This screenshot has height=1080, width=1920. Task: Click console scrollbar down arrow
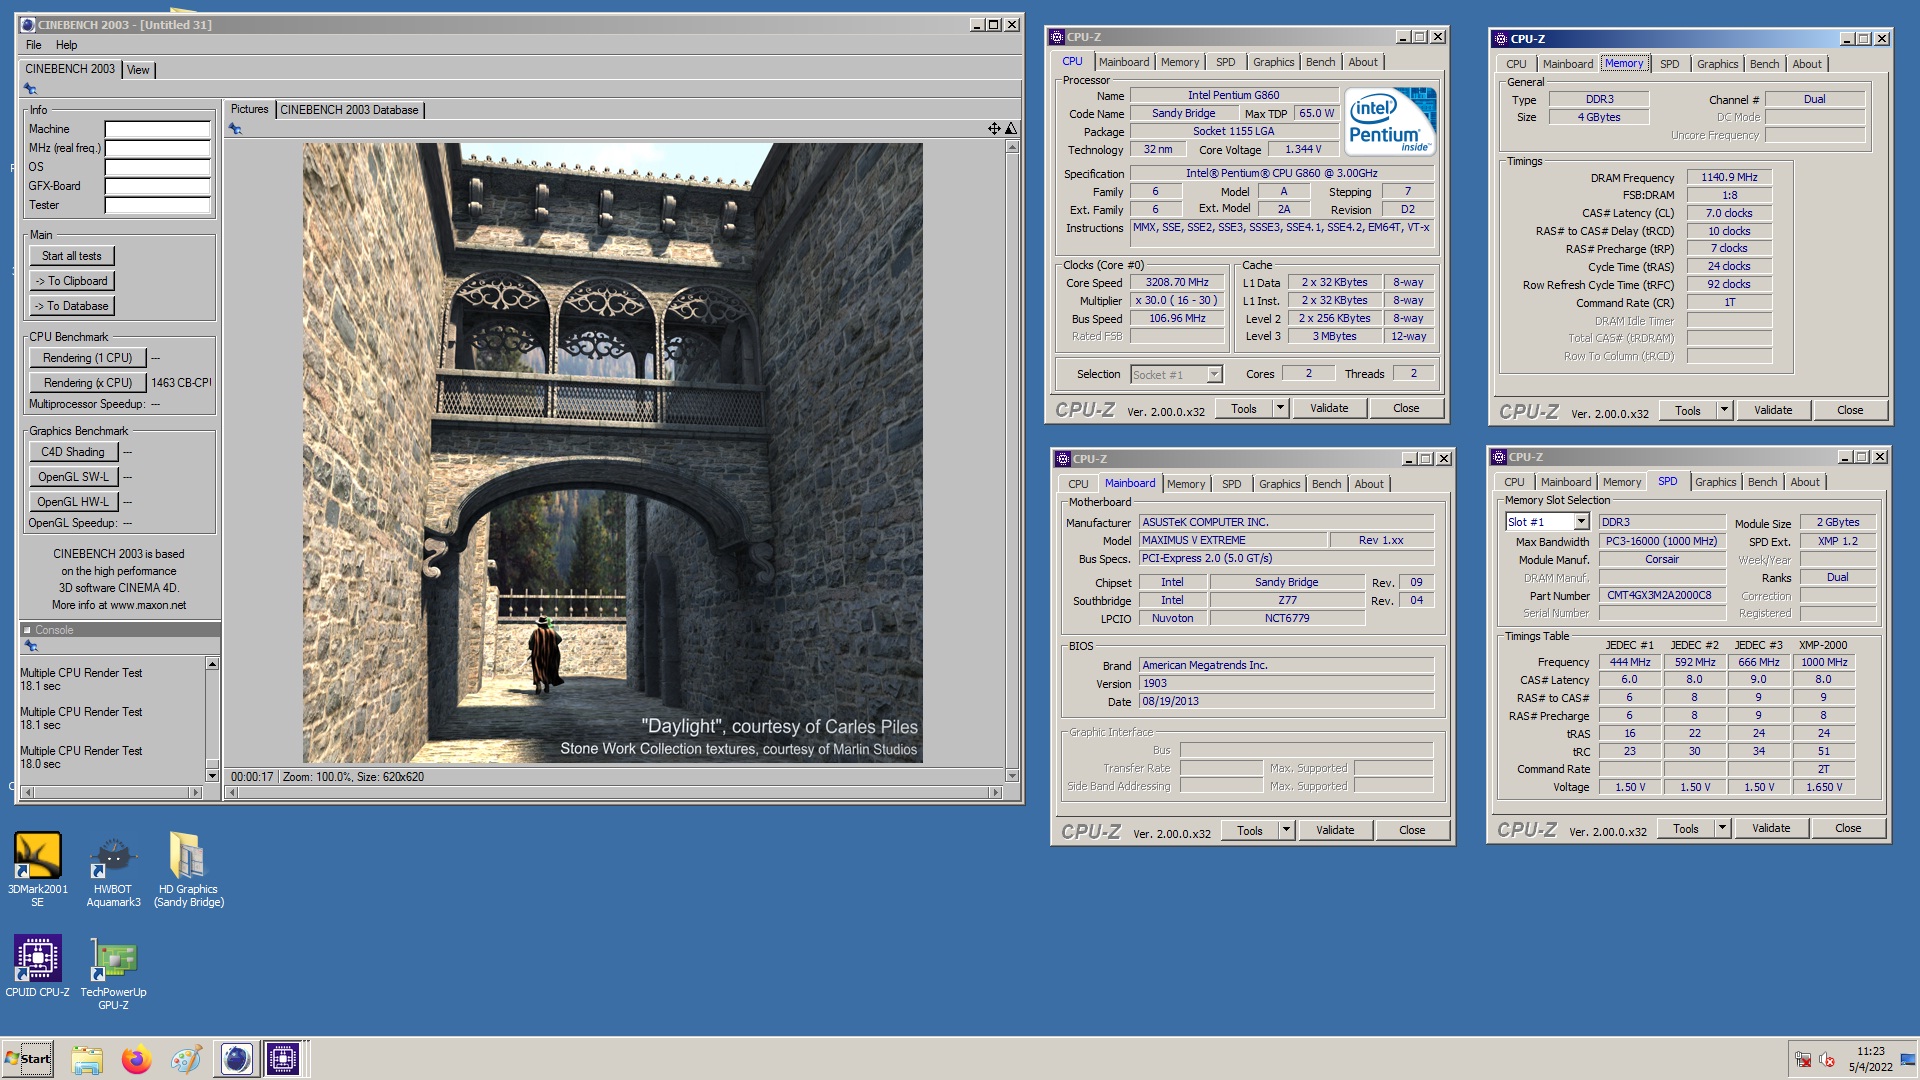pos(212,775)
